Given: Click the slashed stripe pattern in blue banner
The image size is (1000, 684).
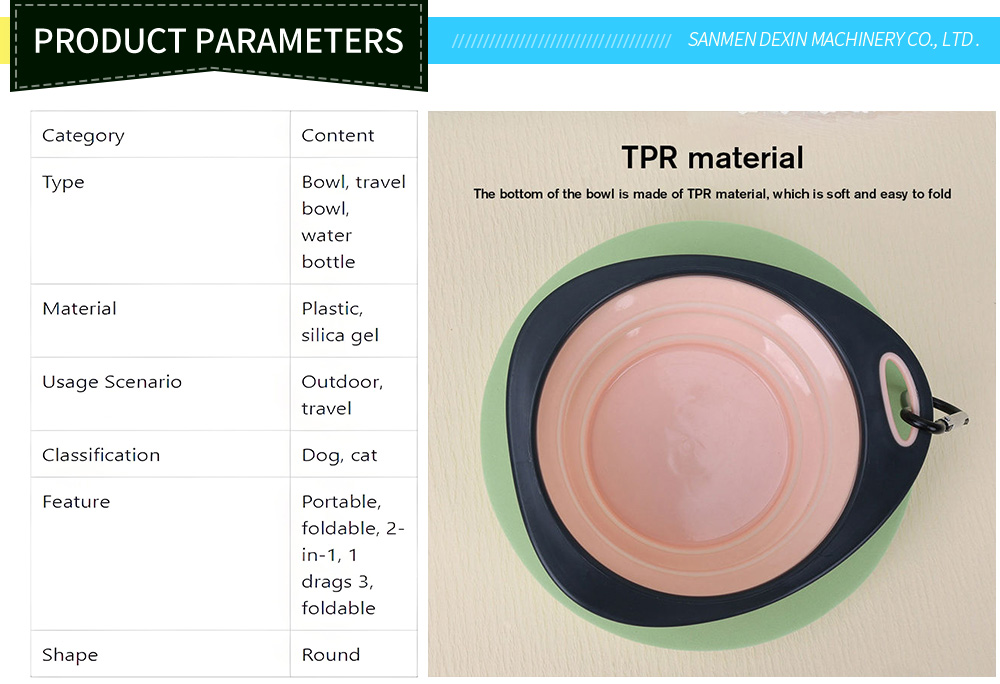Looking at the screenshot, I should [x=561, y=41].
